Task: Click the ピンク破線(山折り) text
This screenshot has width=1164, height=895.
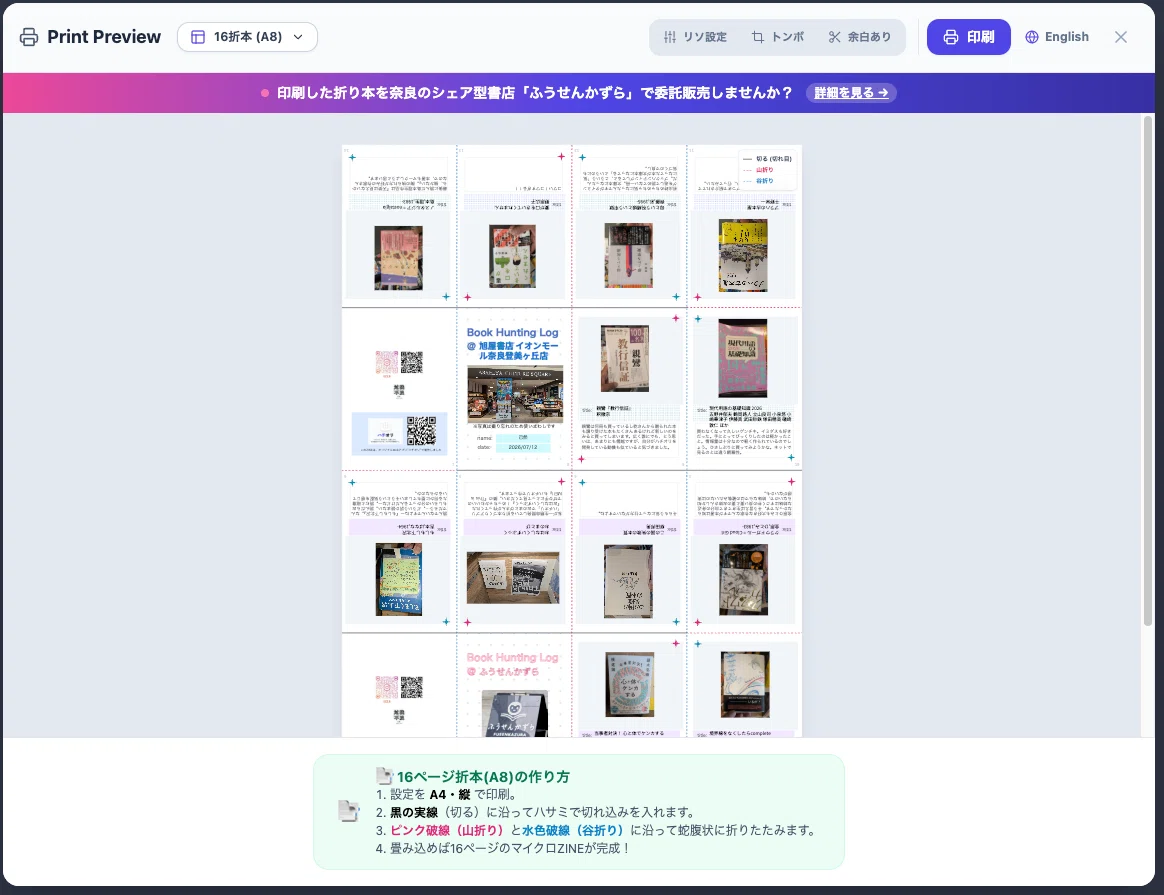Action: point(447,830)
